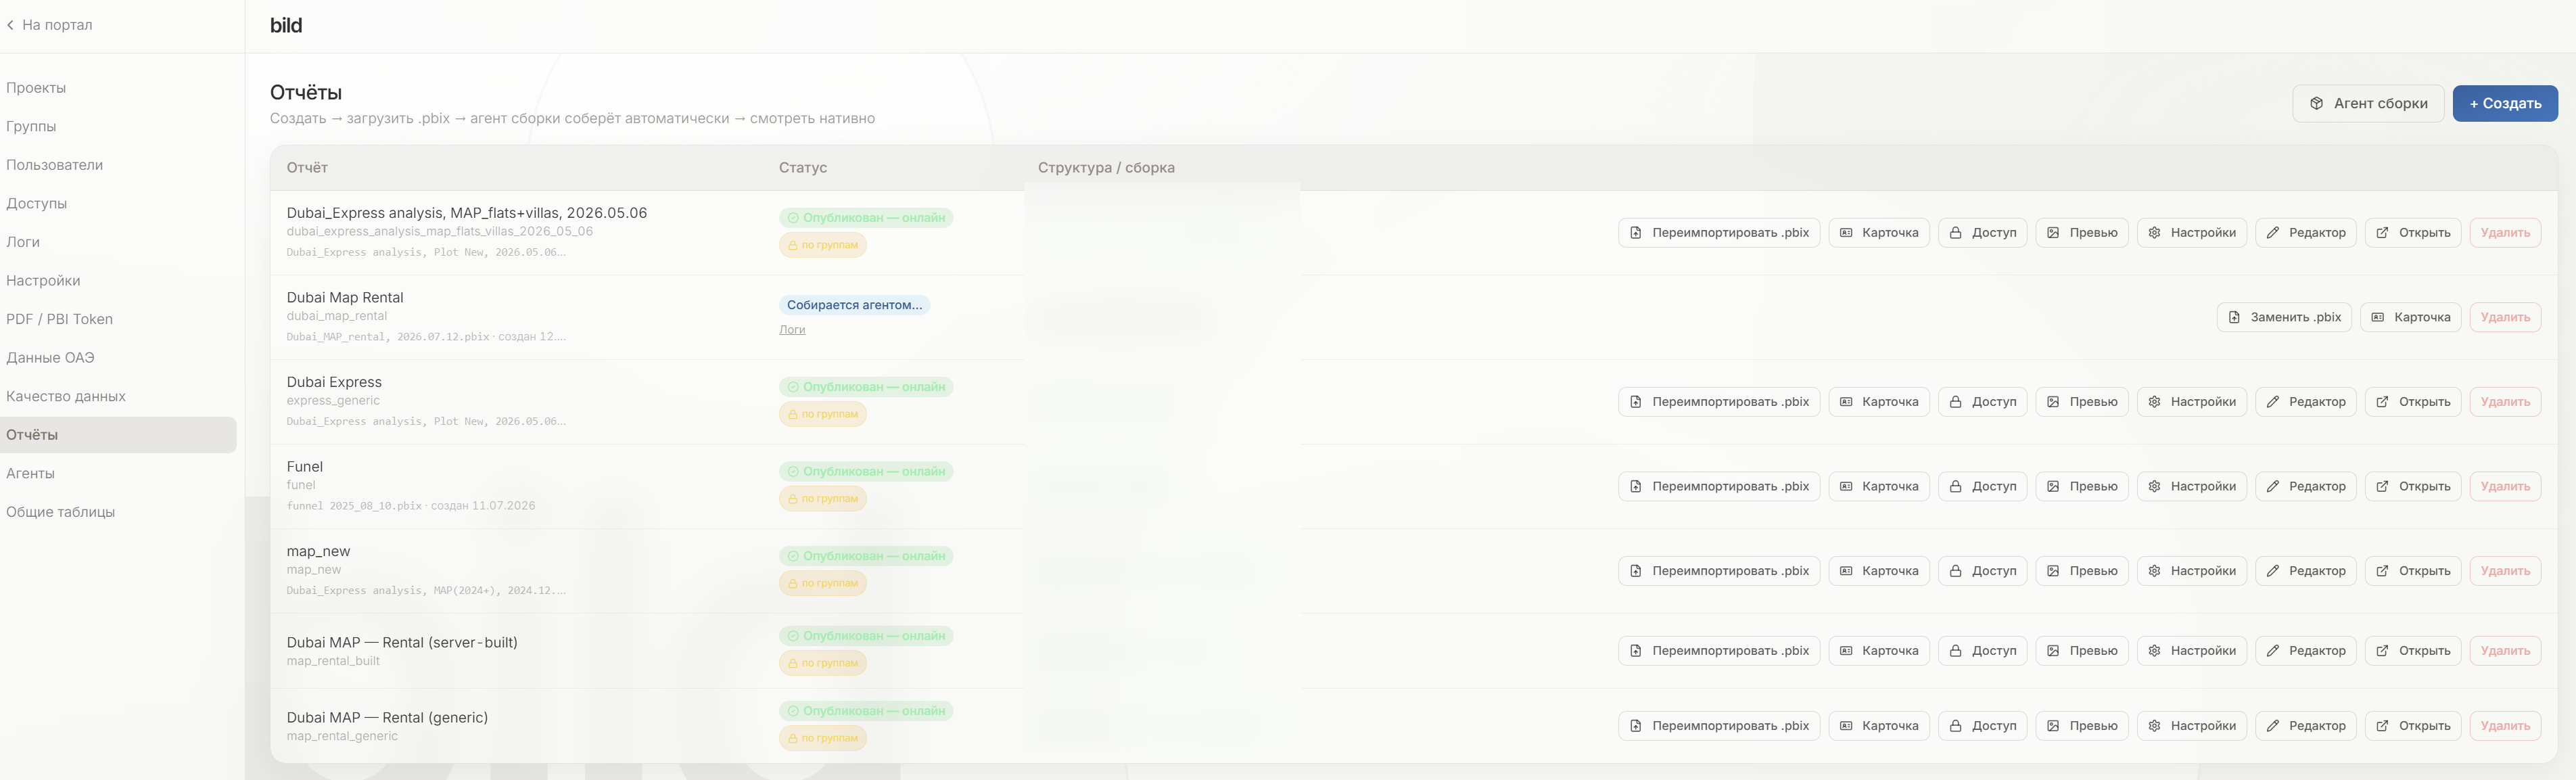The height and width of the screenshot is (780, 2576).
Task: Click gear icon of Настройки in Dubai Express row
Action: [x=2154, y=402]
